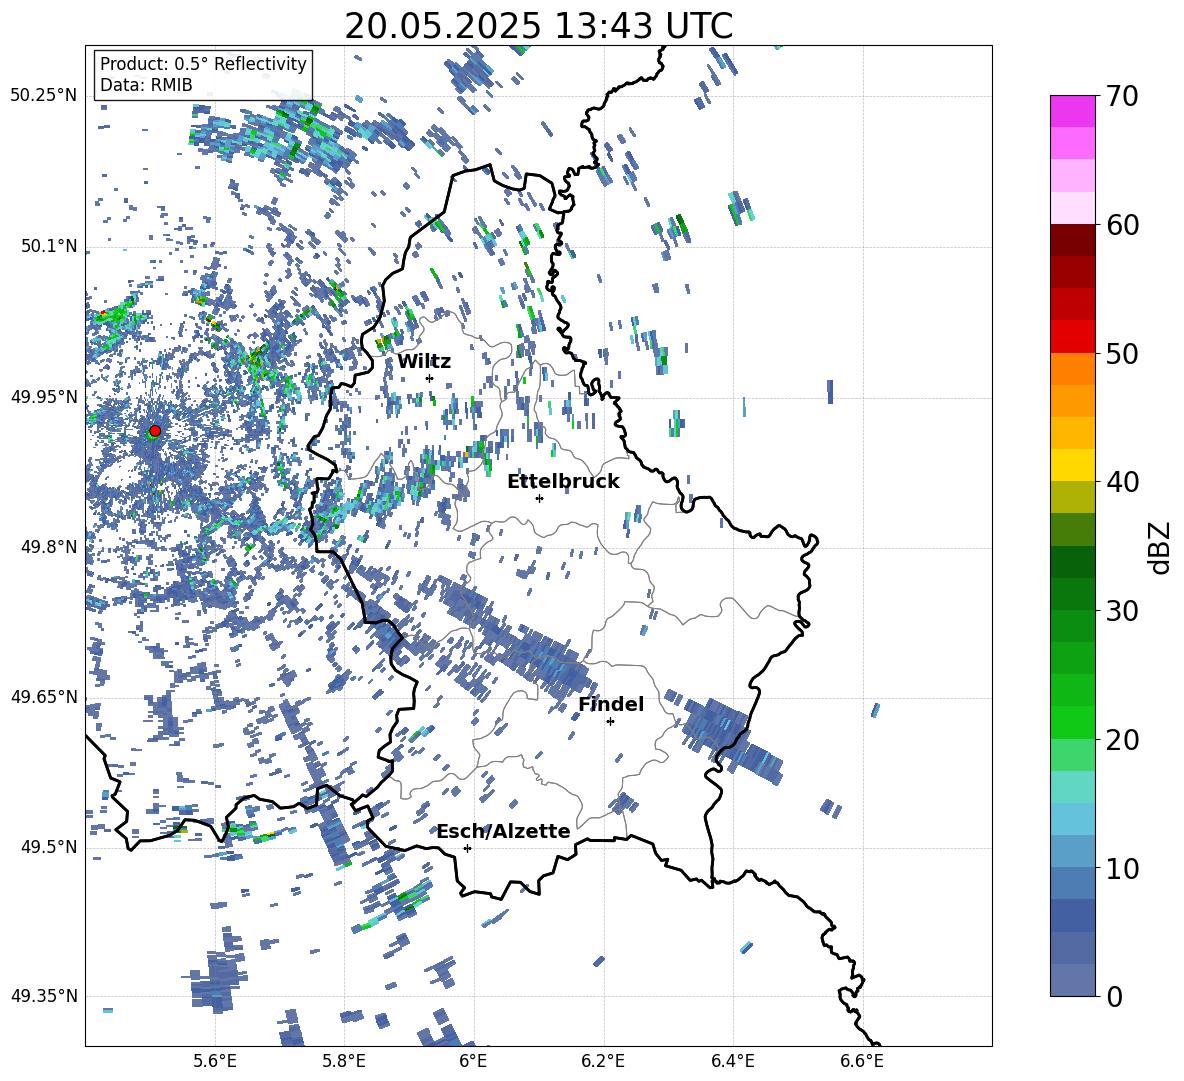Click the 50.1°N latitude label
Viewport: 1184px width, 1081px height.
click(49, 247)
